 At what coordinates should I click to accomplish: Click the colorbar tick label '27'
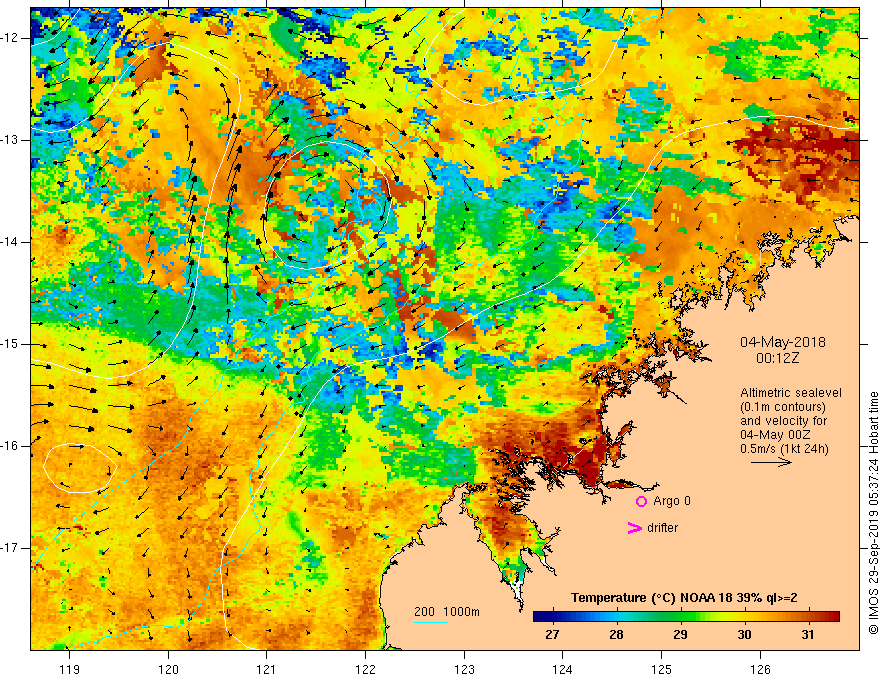[552, 635]
